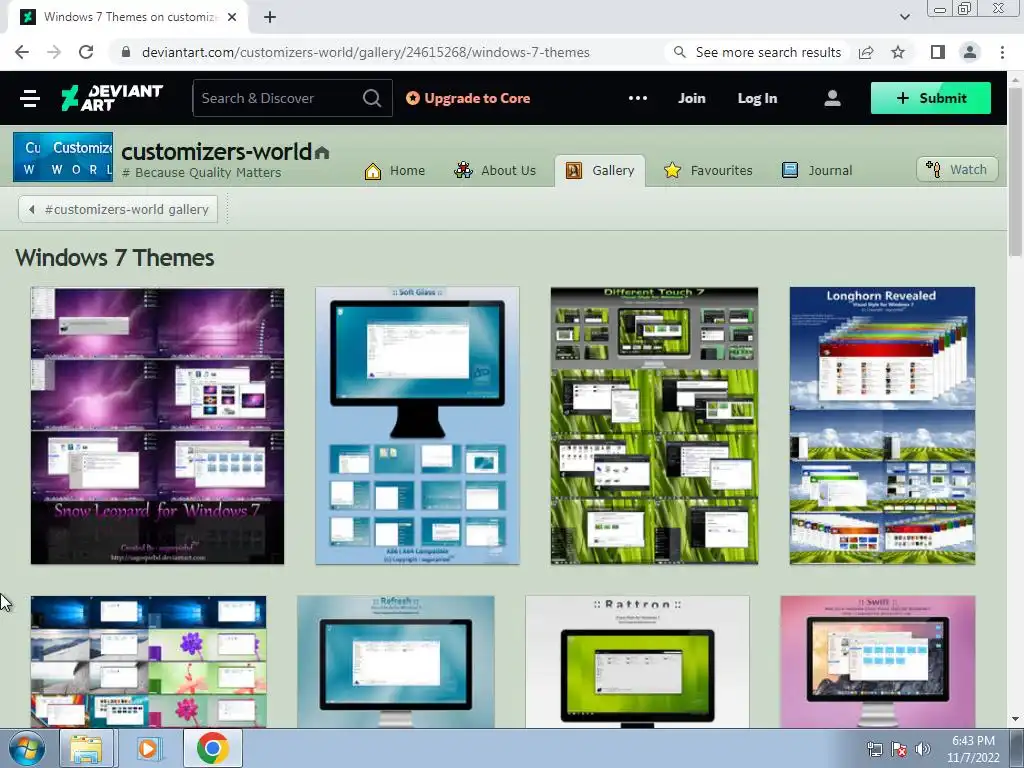Screen dimensions: 1024x768
Task: Open the Windows 10 wallpapers collage thumbnail
Action: (148, 662)
